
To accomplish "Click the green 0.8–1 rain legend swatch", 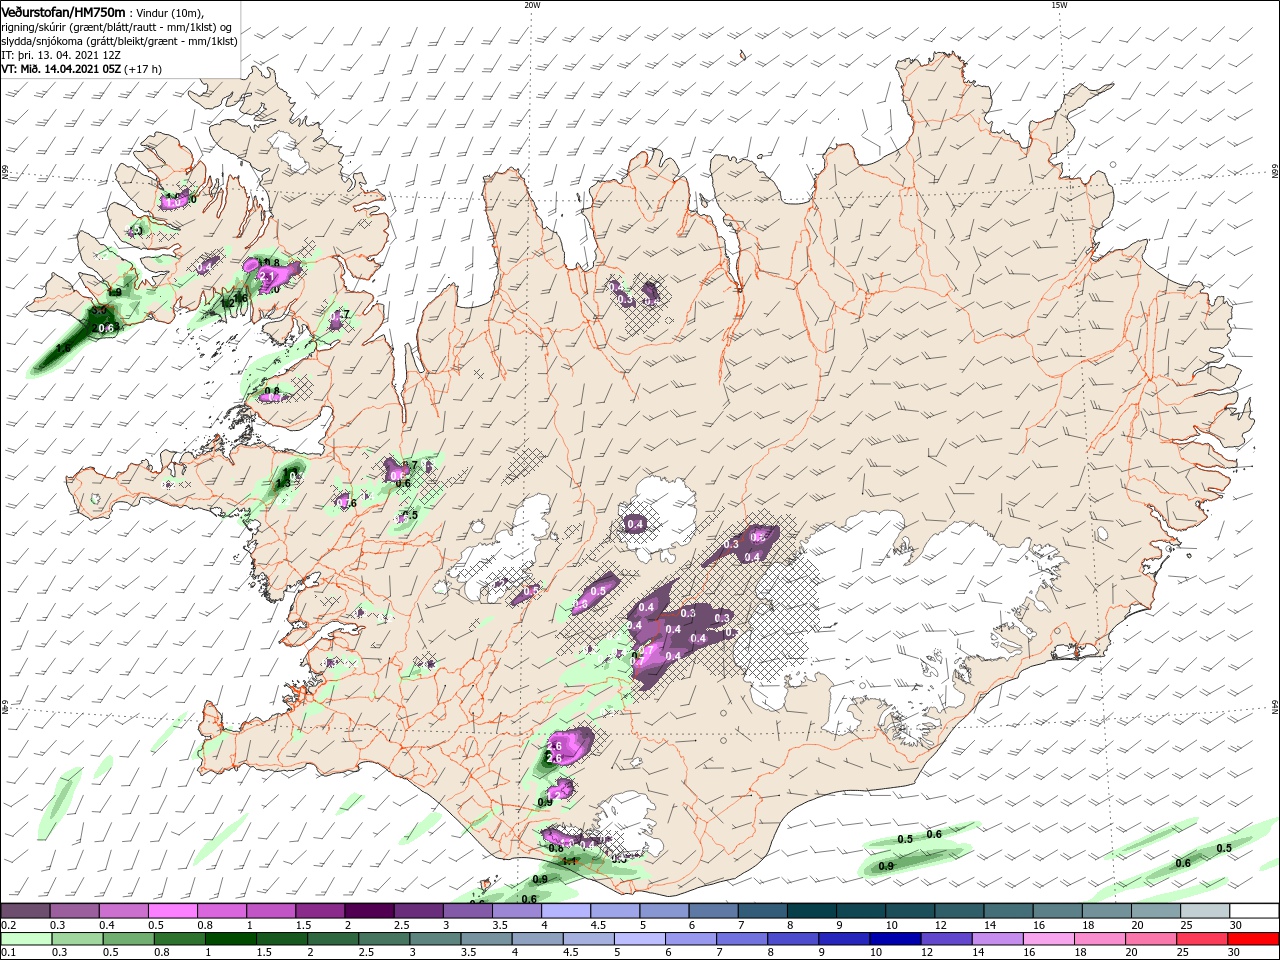I will point(181,939).
